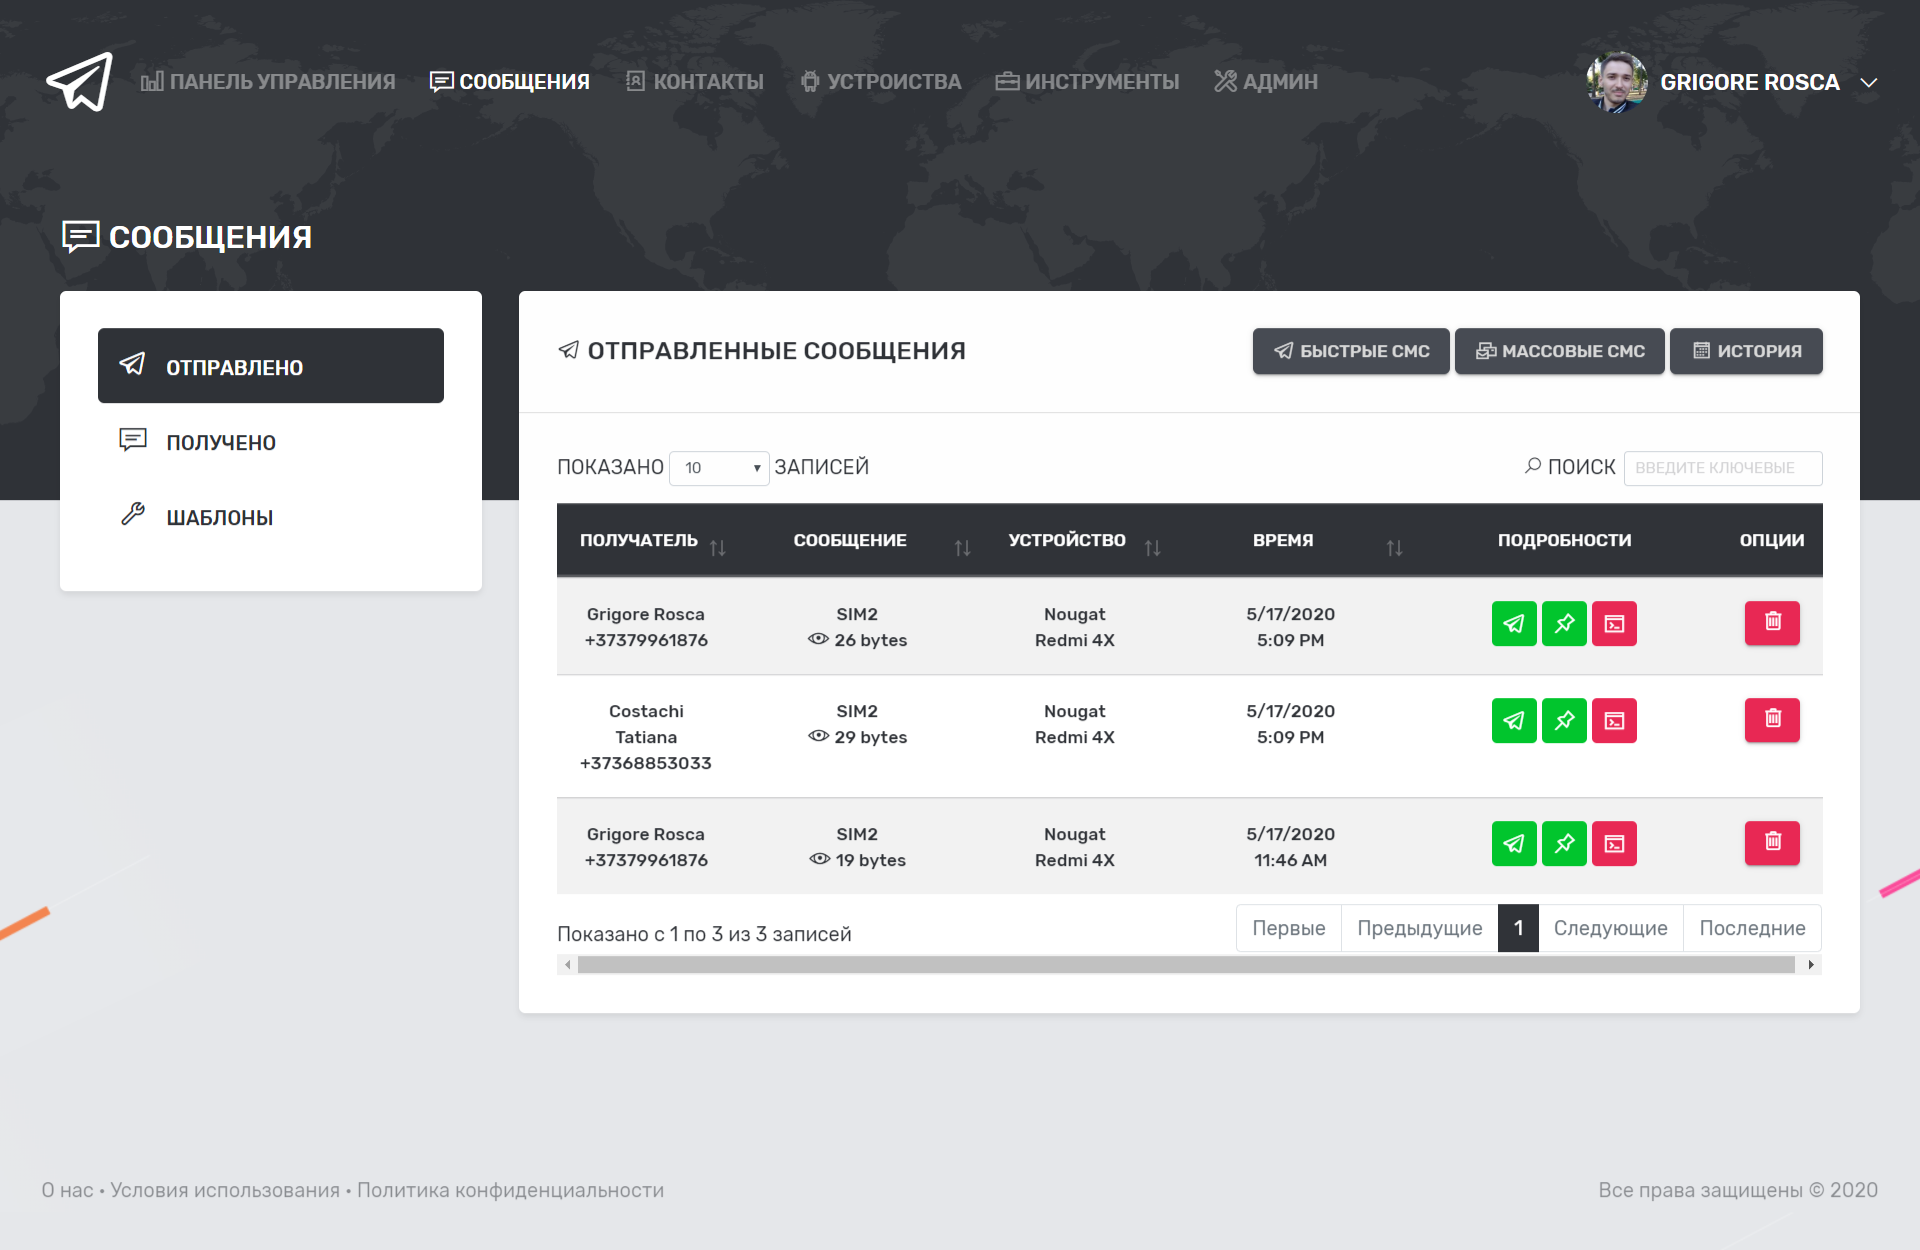Click red details icon in first row
Viewport: 1920px width, 1250px height.
pyautogui.click(x=1614, y=623)
